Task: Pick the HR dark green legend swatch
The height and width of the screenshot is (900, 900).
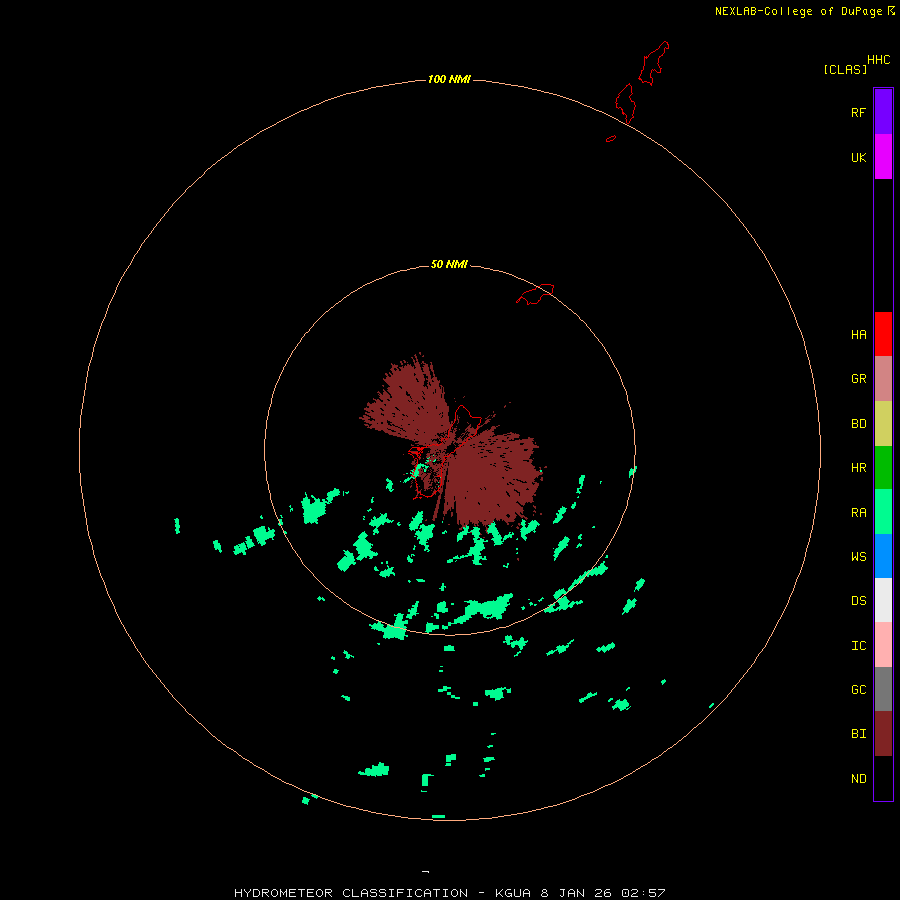Action: click(x=883, y=468)
